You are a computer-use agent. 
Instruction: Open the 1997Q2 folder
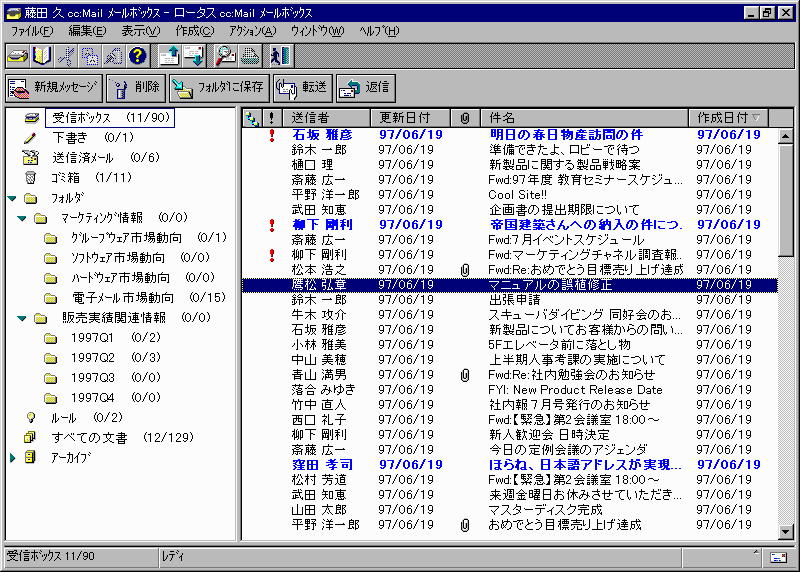click(x=115, y=358)
